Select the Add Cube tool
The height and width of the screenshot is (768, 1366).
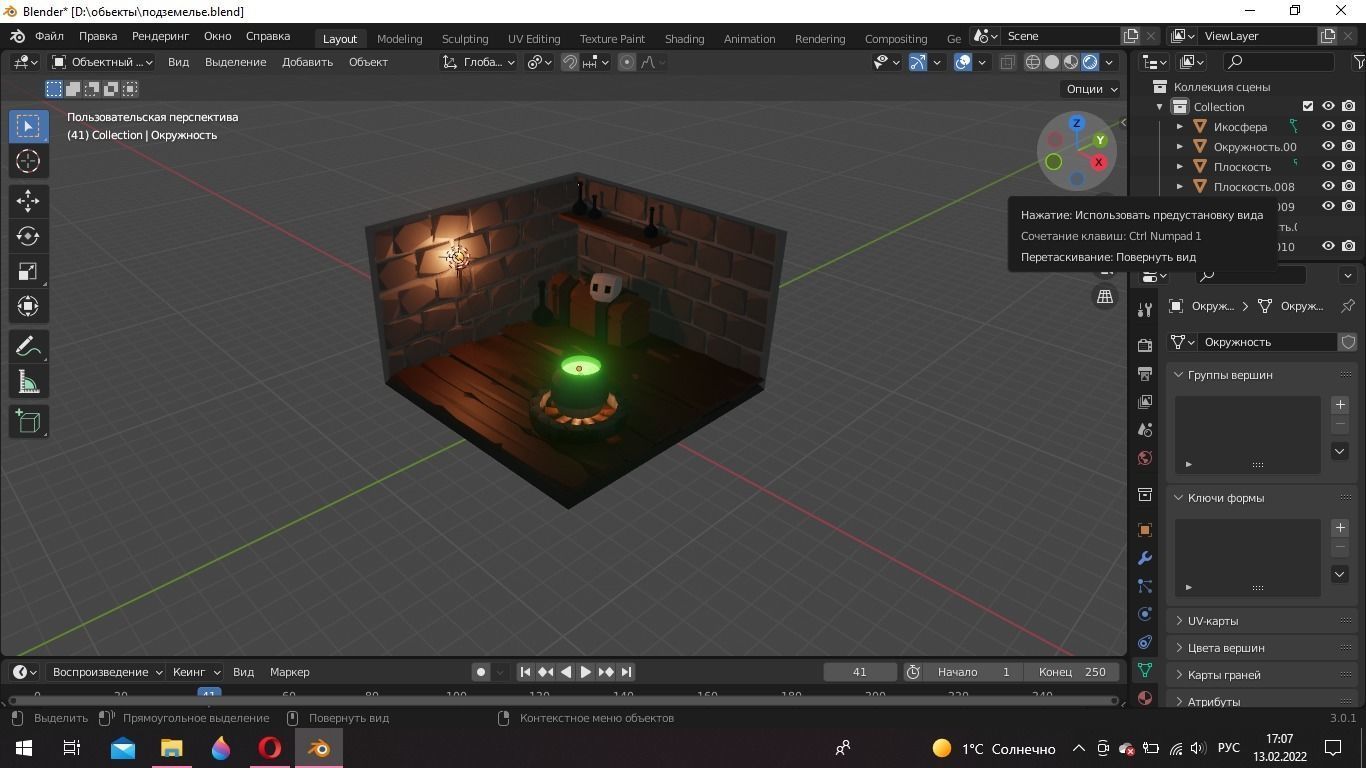click(x=28, y=421)
